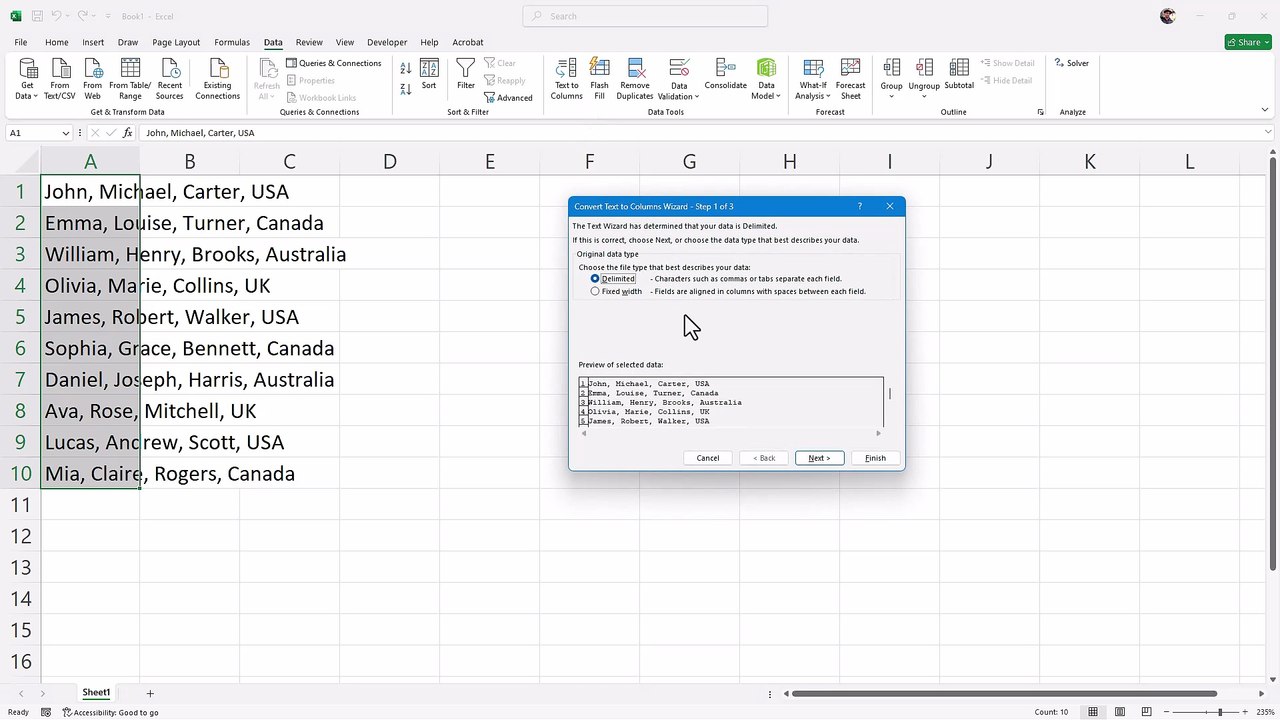This screenshot has height=720, width=1280.
Task: Expand the formula bar
Action: click(x=1269, y=133)
